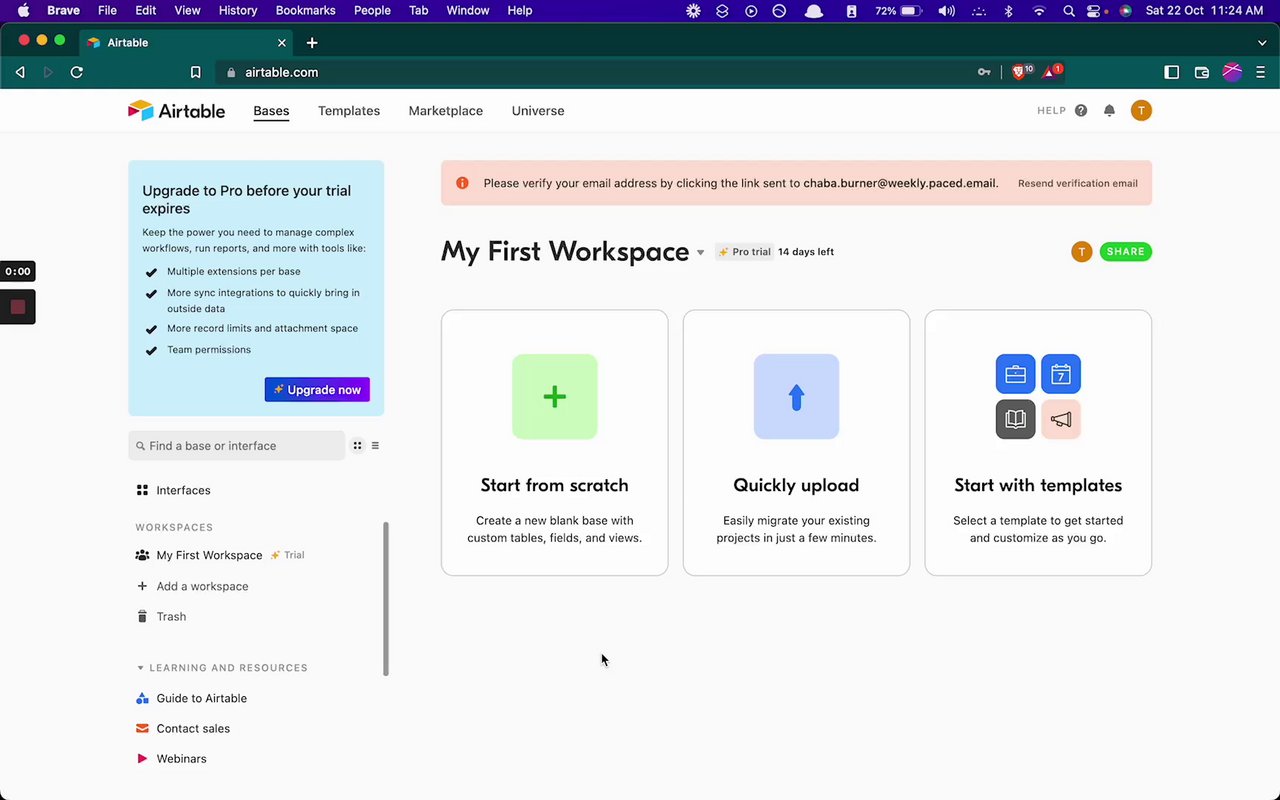Open the Wi-Fi menu bar icon
The image size is (1280, 800).
coord(1039,11)
